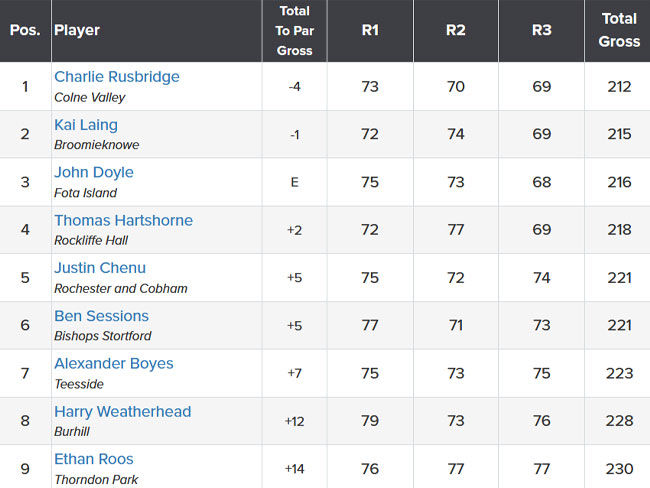Viewport: 650px width, 488px height.
Task: Click the R3 column header
Action: [x=542, y=30]
